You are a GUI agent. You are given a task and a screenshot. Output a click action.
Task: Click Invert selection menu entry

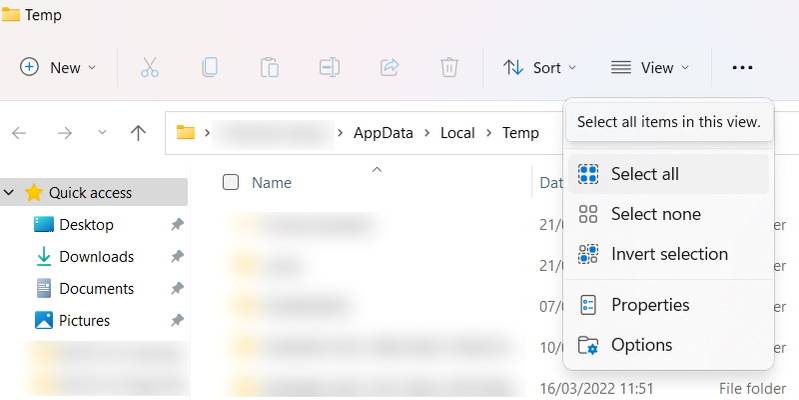tap(668, 254)
